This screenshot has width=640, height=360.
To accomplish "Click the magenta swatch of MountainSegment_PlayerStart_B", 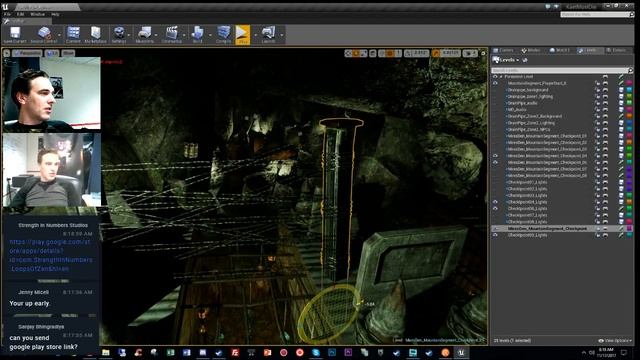I will pos(629,83).
